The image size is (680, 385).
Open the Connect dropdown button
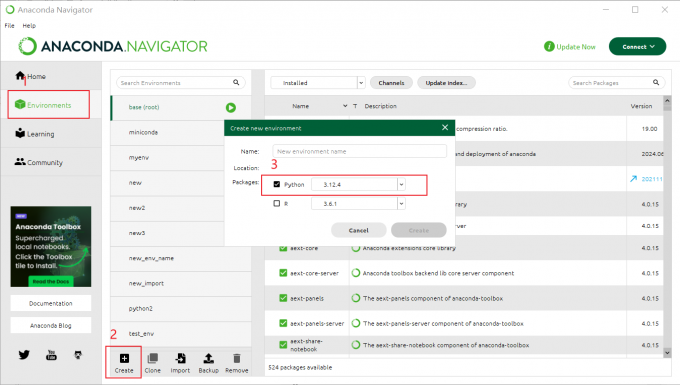(x=638, y=46)
